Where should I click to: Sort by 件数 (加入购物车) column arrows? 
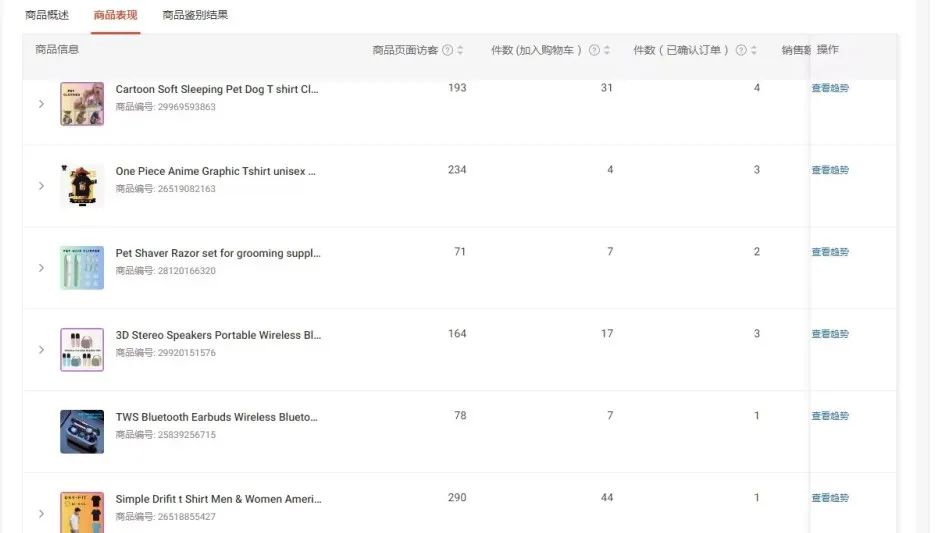(x=607, y=50)
